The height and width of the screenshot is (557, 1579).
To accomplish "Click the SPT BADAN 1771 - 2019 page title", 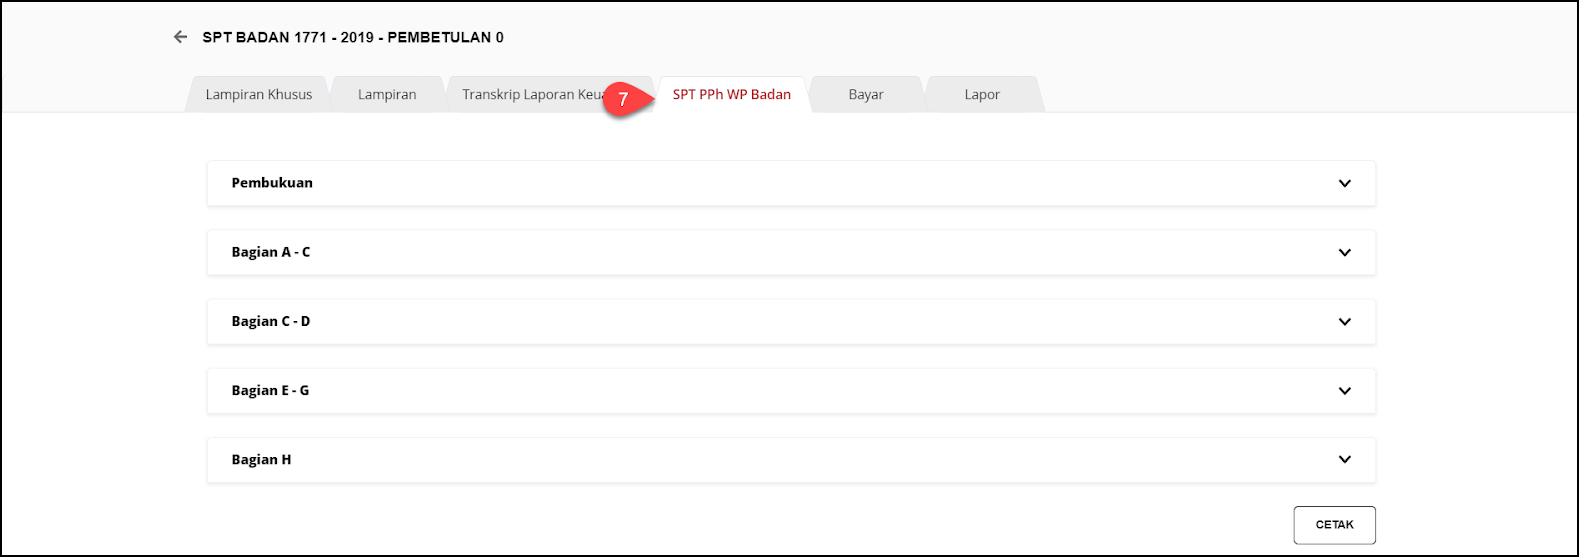I will tap(353, 37).
